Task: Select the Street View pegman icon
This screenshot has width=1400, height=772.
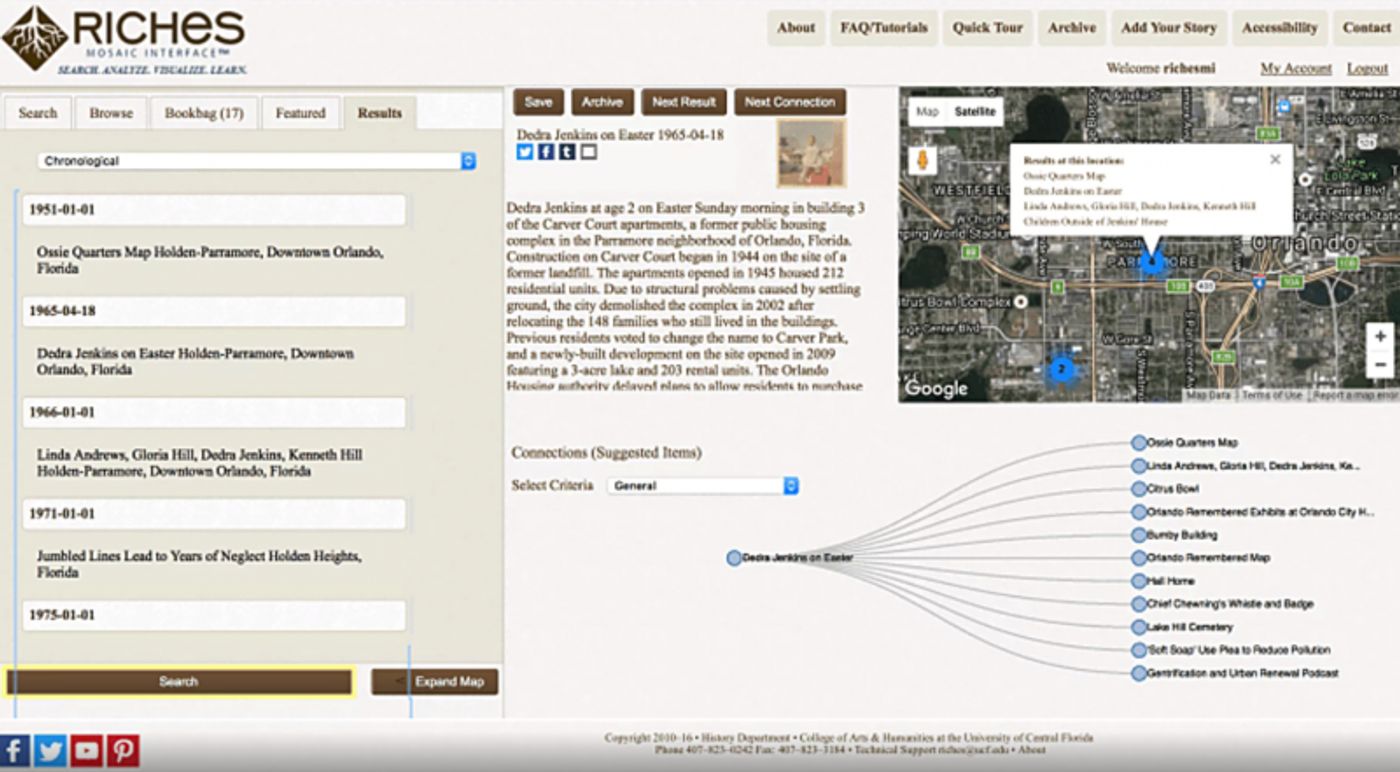Action: pos(924,161)
